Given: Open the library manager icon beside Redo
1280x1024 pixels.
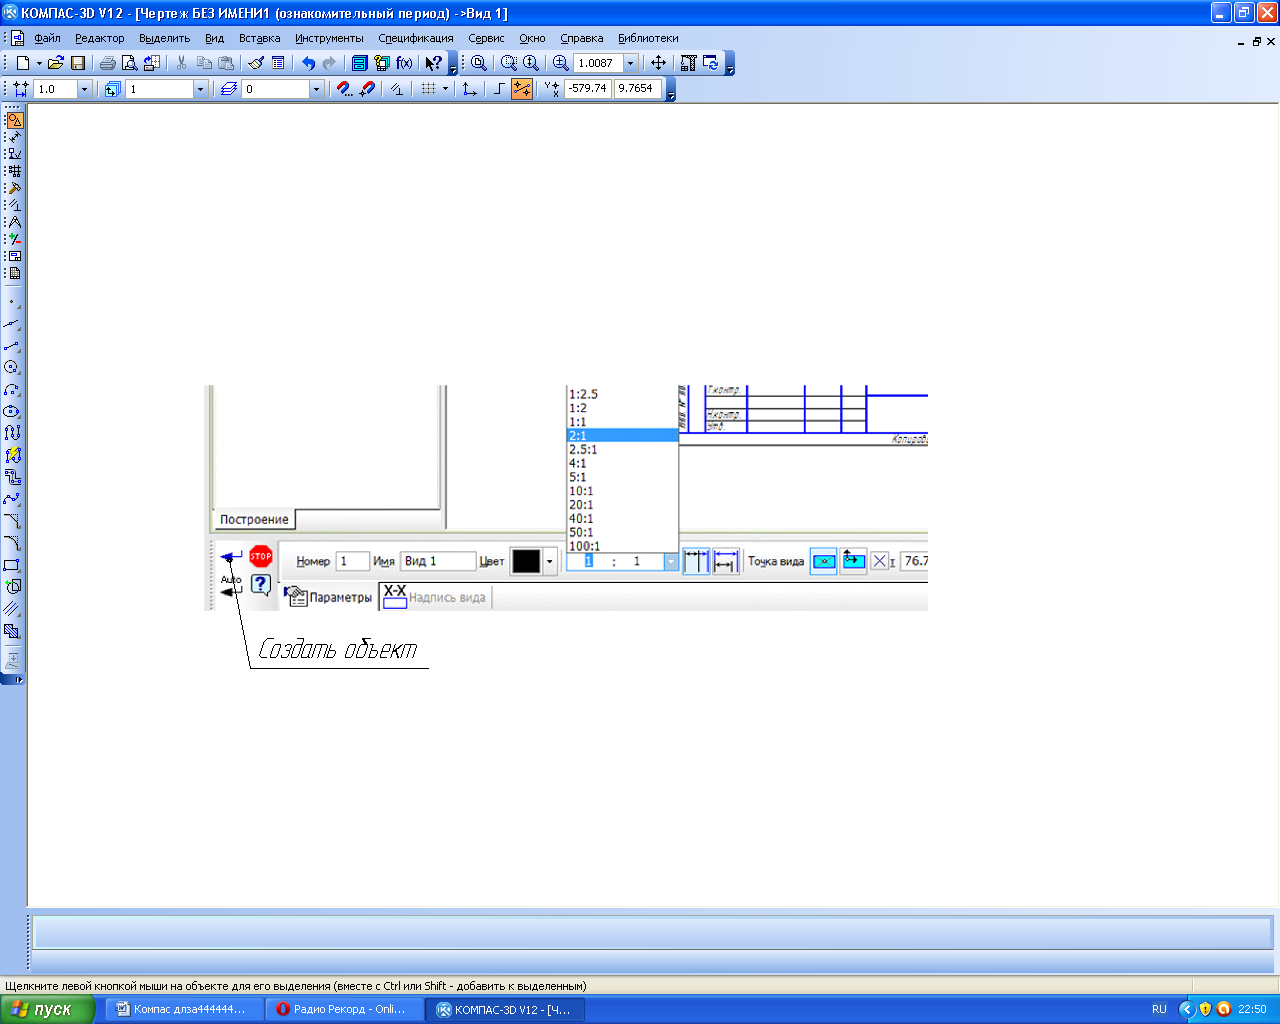Looking at the screenshot, I should pyautogui.click(x=359, y=63).
